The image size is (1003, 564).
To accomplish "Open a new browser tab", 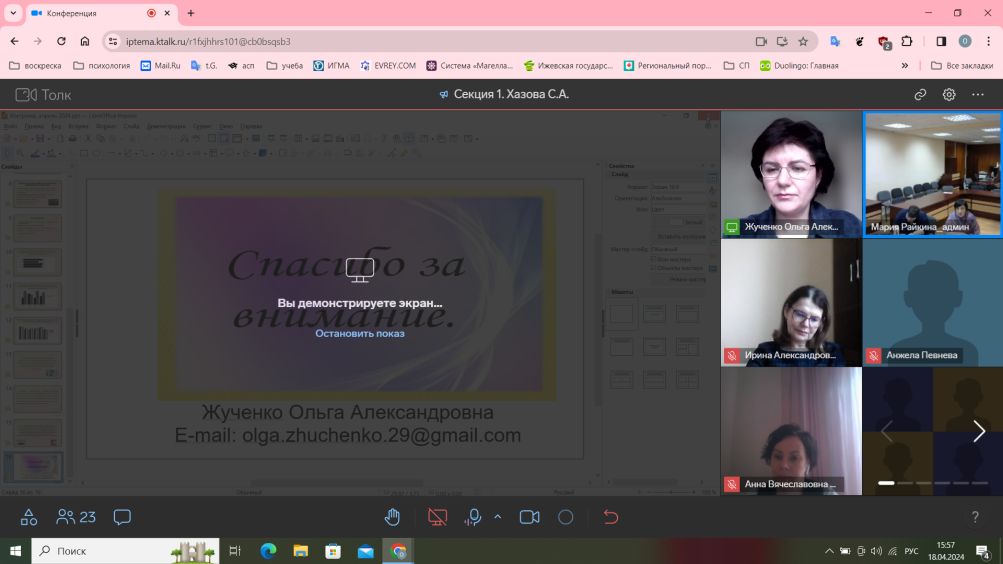I will [191, 13].
